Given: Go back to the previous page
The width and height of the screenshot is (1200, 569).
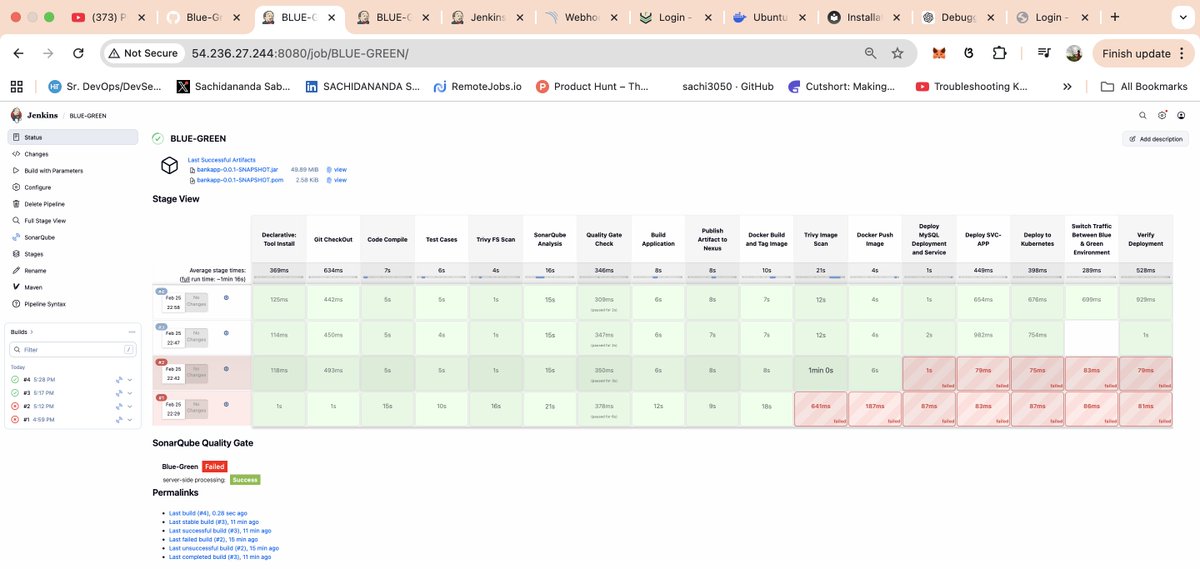Looking at the screenshot, I should point(19,53).
